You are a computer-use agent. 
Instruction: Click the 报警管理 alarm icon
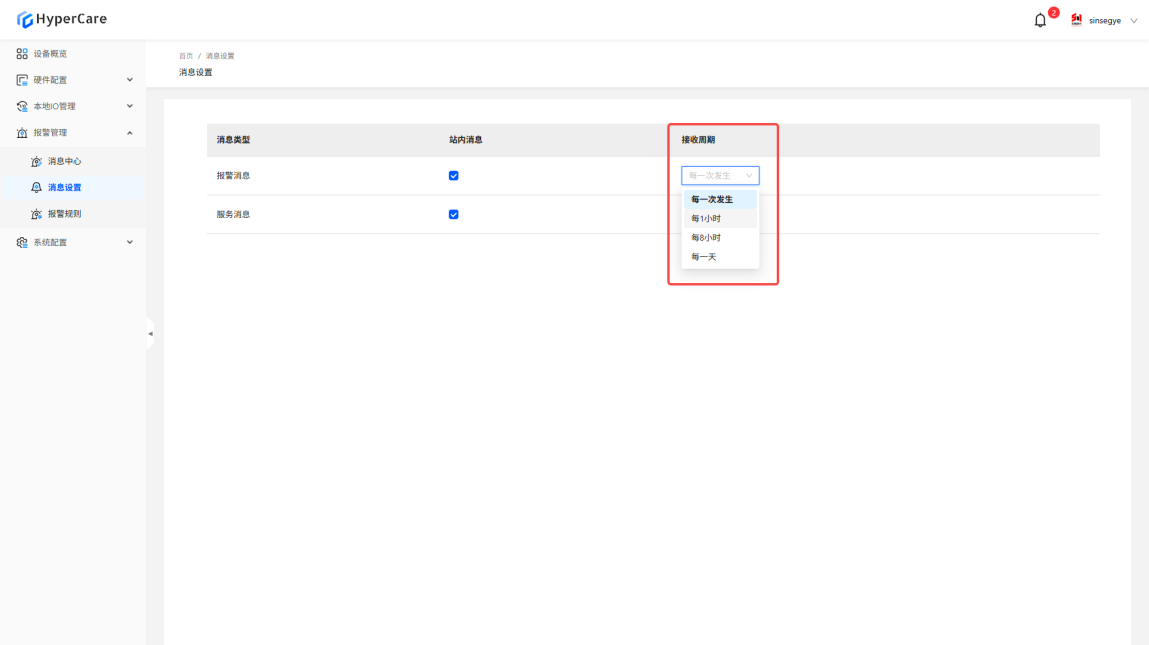(x=22, y=133)
